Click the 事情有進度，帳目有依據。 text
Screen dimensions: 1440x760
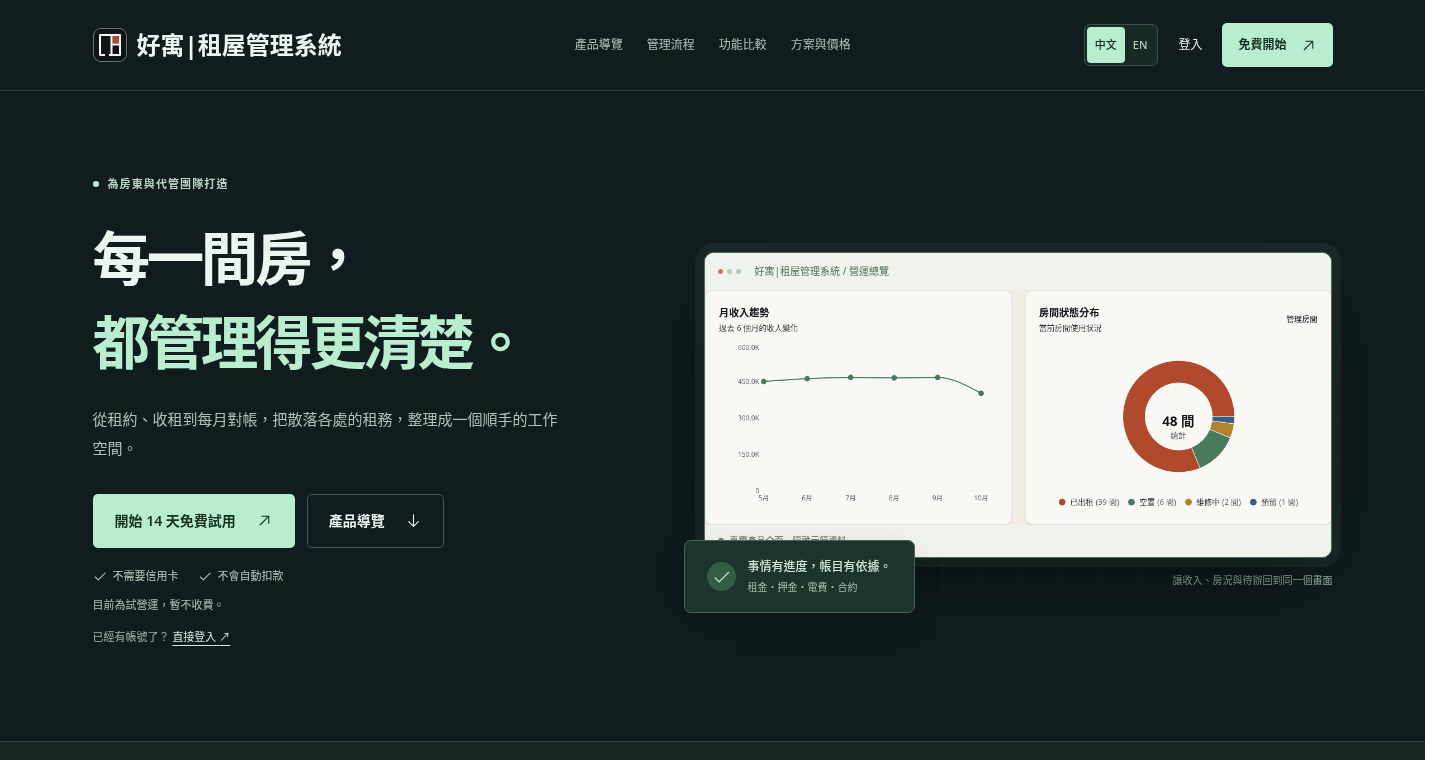[819, 567]
